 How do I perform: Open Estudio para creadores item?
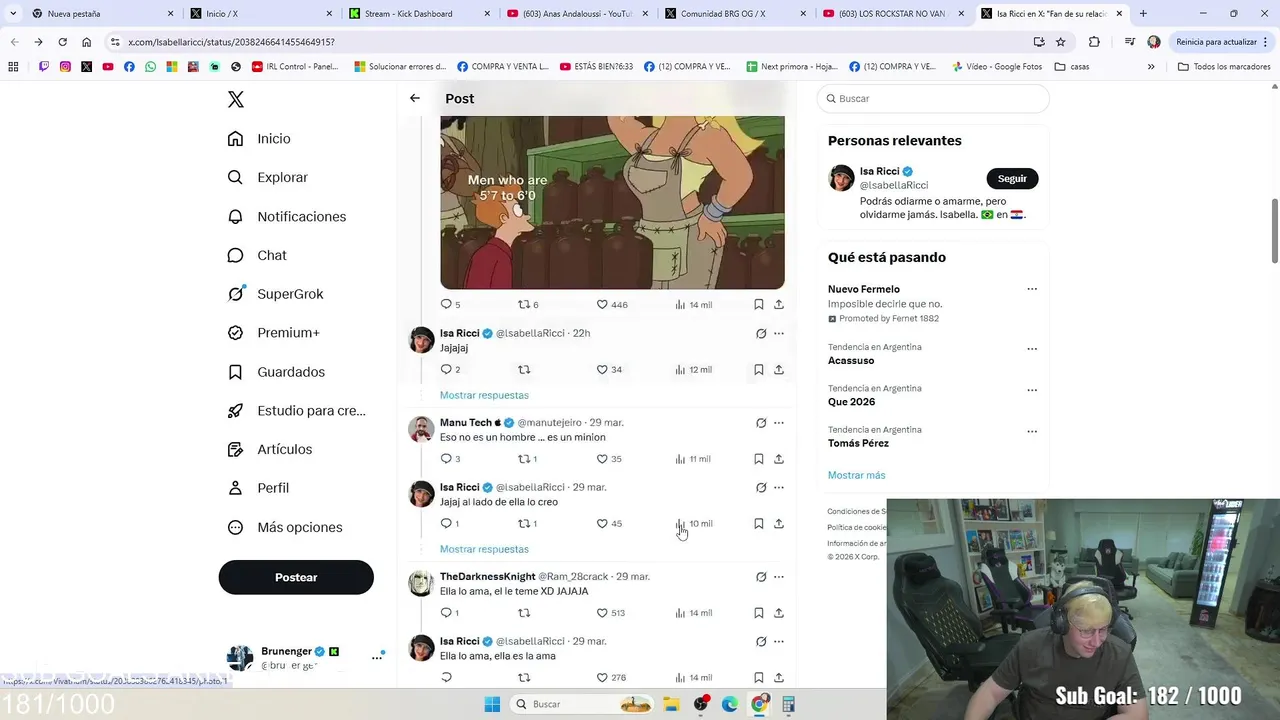(296, 410)
